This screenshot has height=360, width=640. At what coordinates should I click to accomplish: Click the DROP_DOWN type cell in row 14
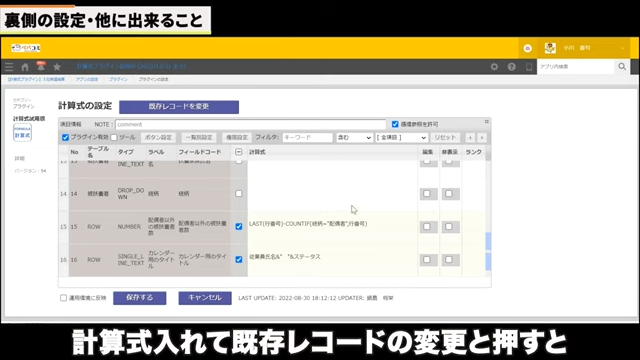click(131, 193)
